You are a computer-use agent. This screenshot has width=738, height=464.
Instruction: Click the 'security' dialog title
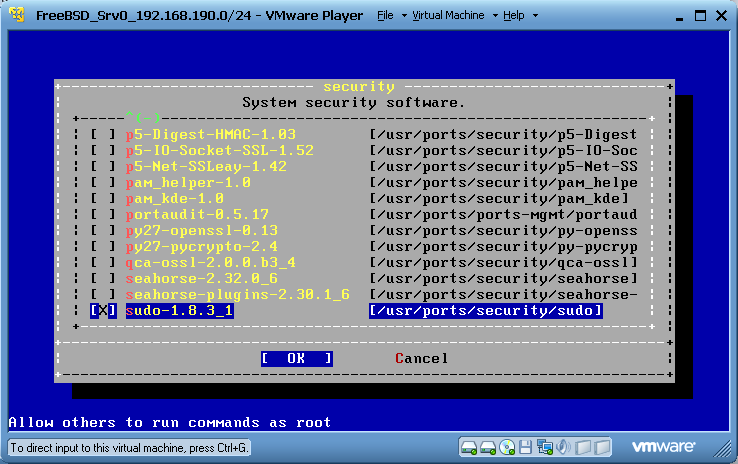359,87
